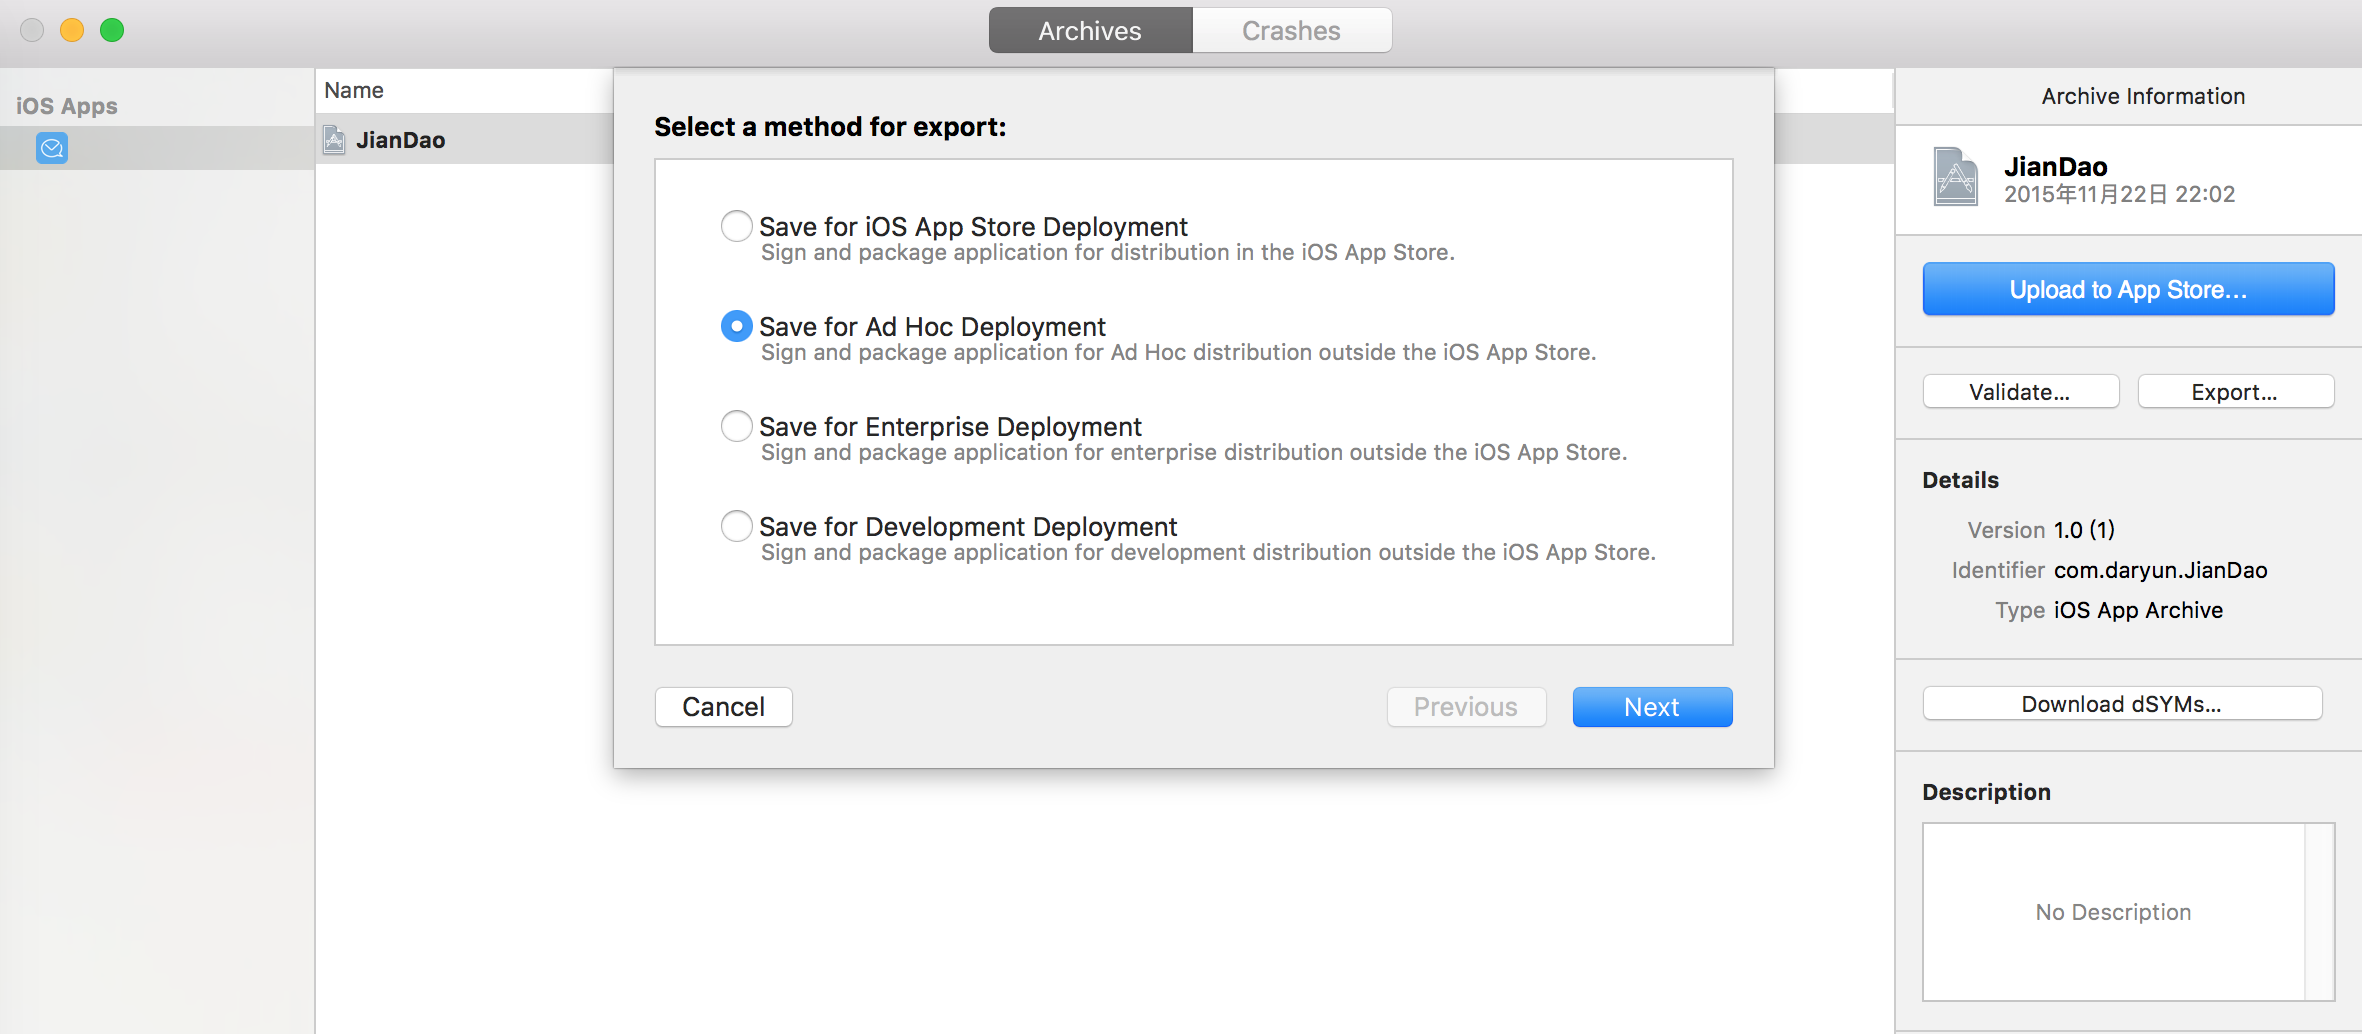This screenshot has width=2362, height=1034.
Task: Open the Validate option
Action: [2020, 392]
